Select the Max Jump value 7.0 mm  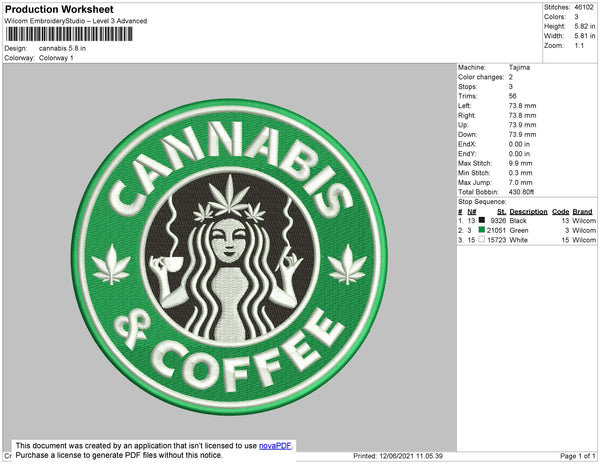click(x=521, y=182)
